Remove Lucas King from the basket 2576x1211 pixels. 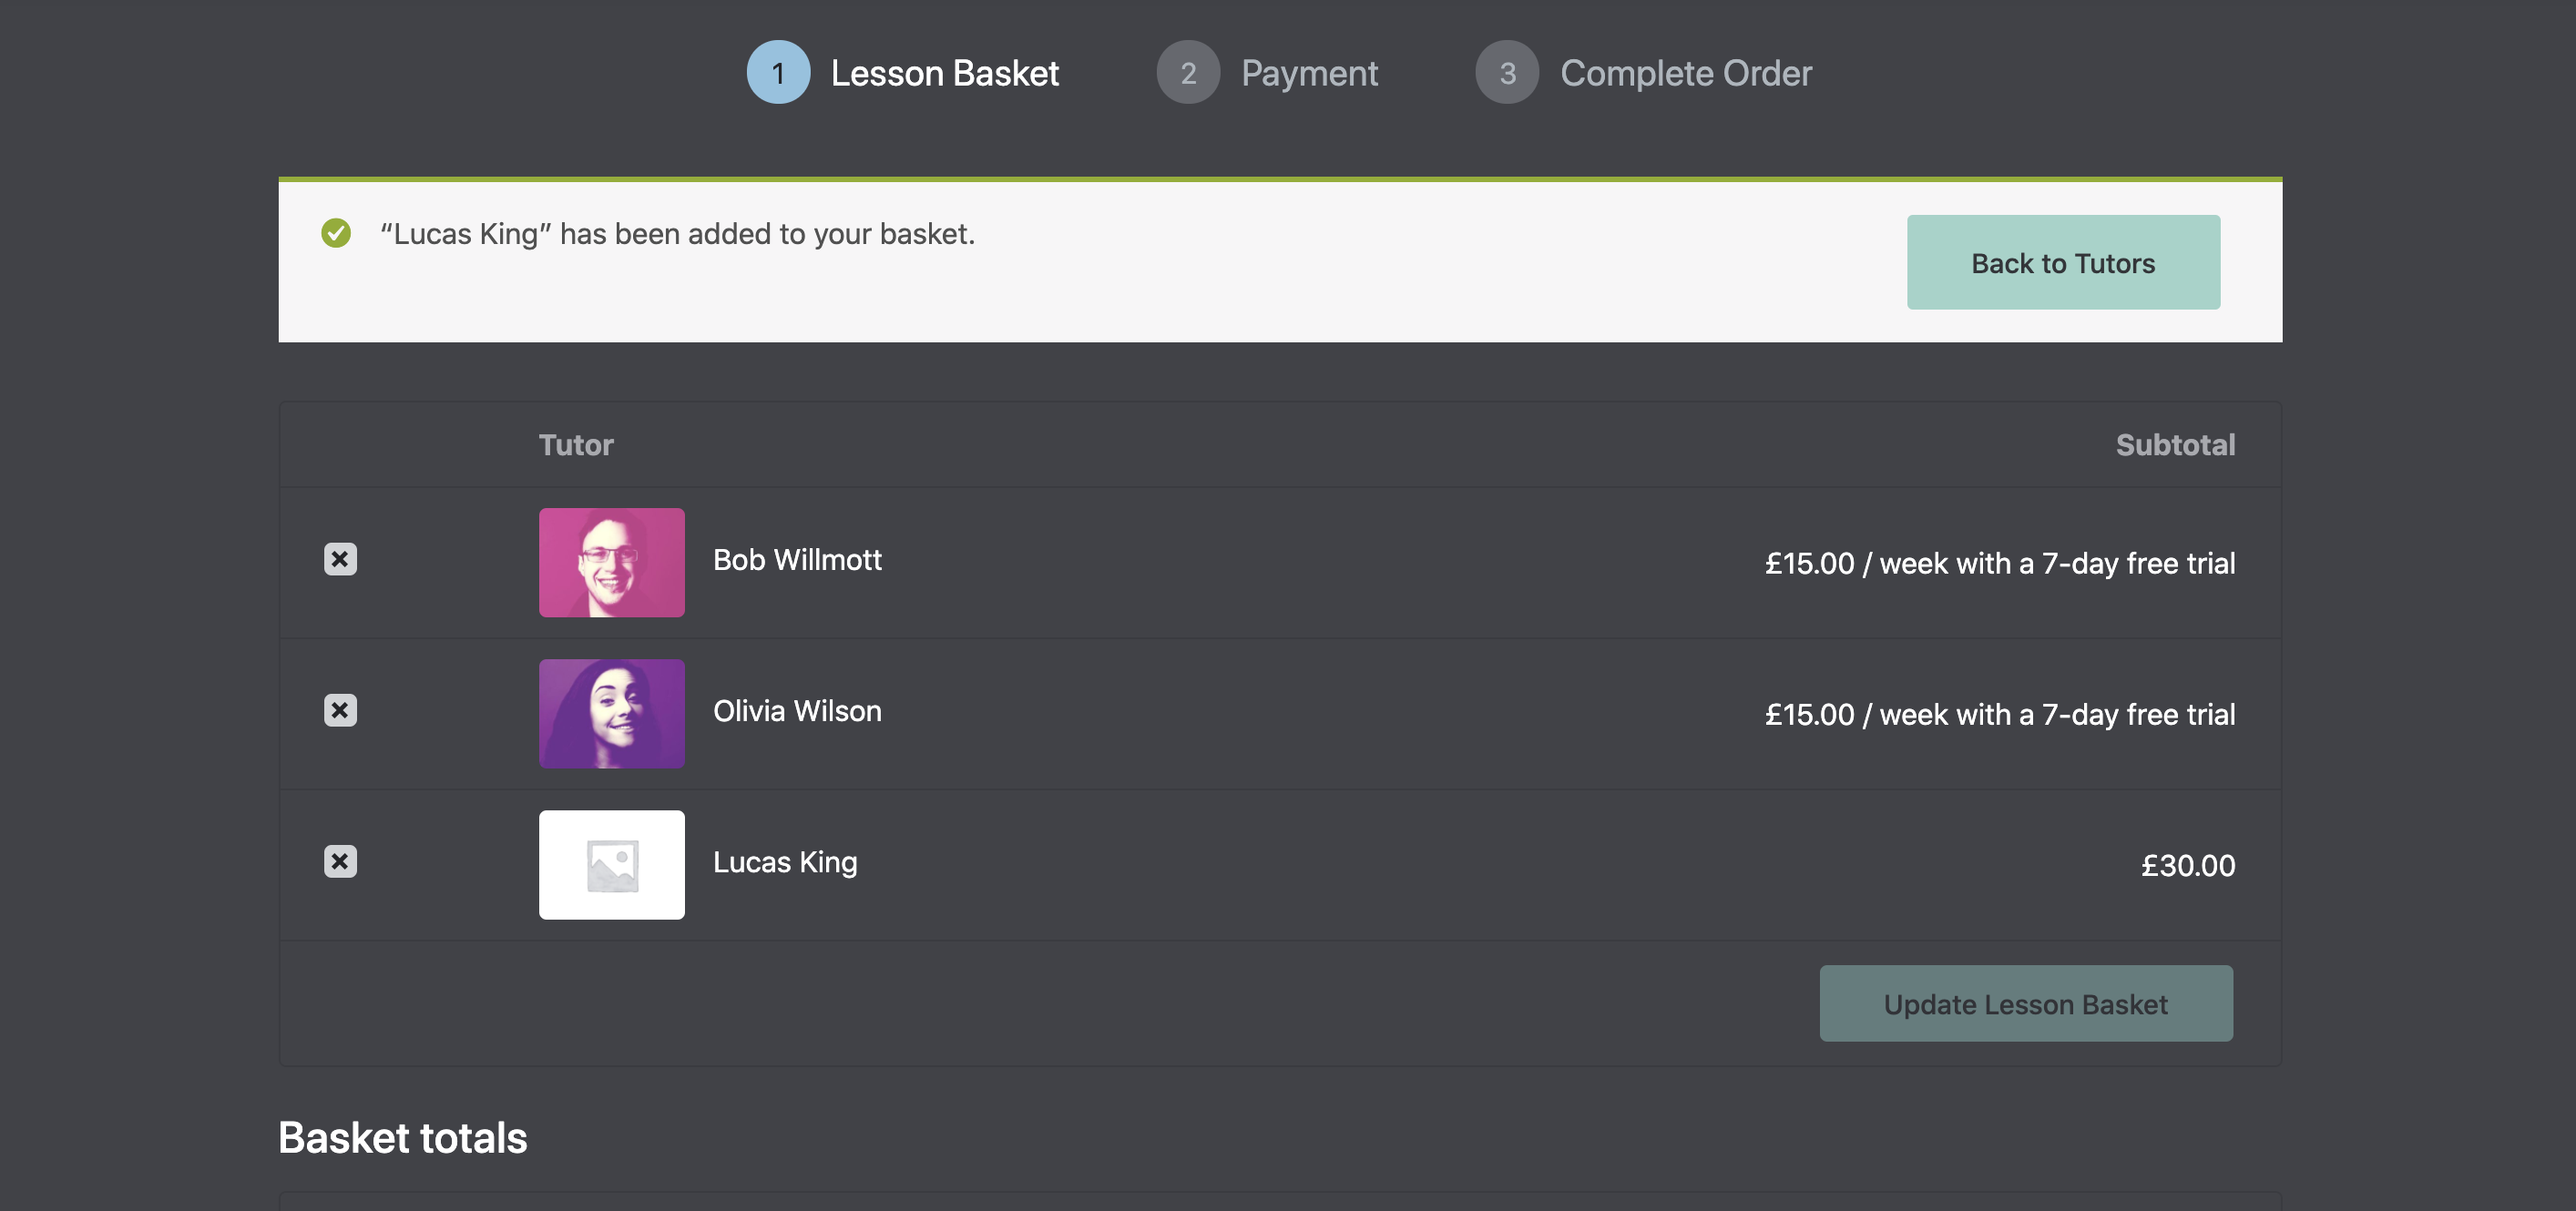pos(340,861)
